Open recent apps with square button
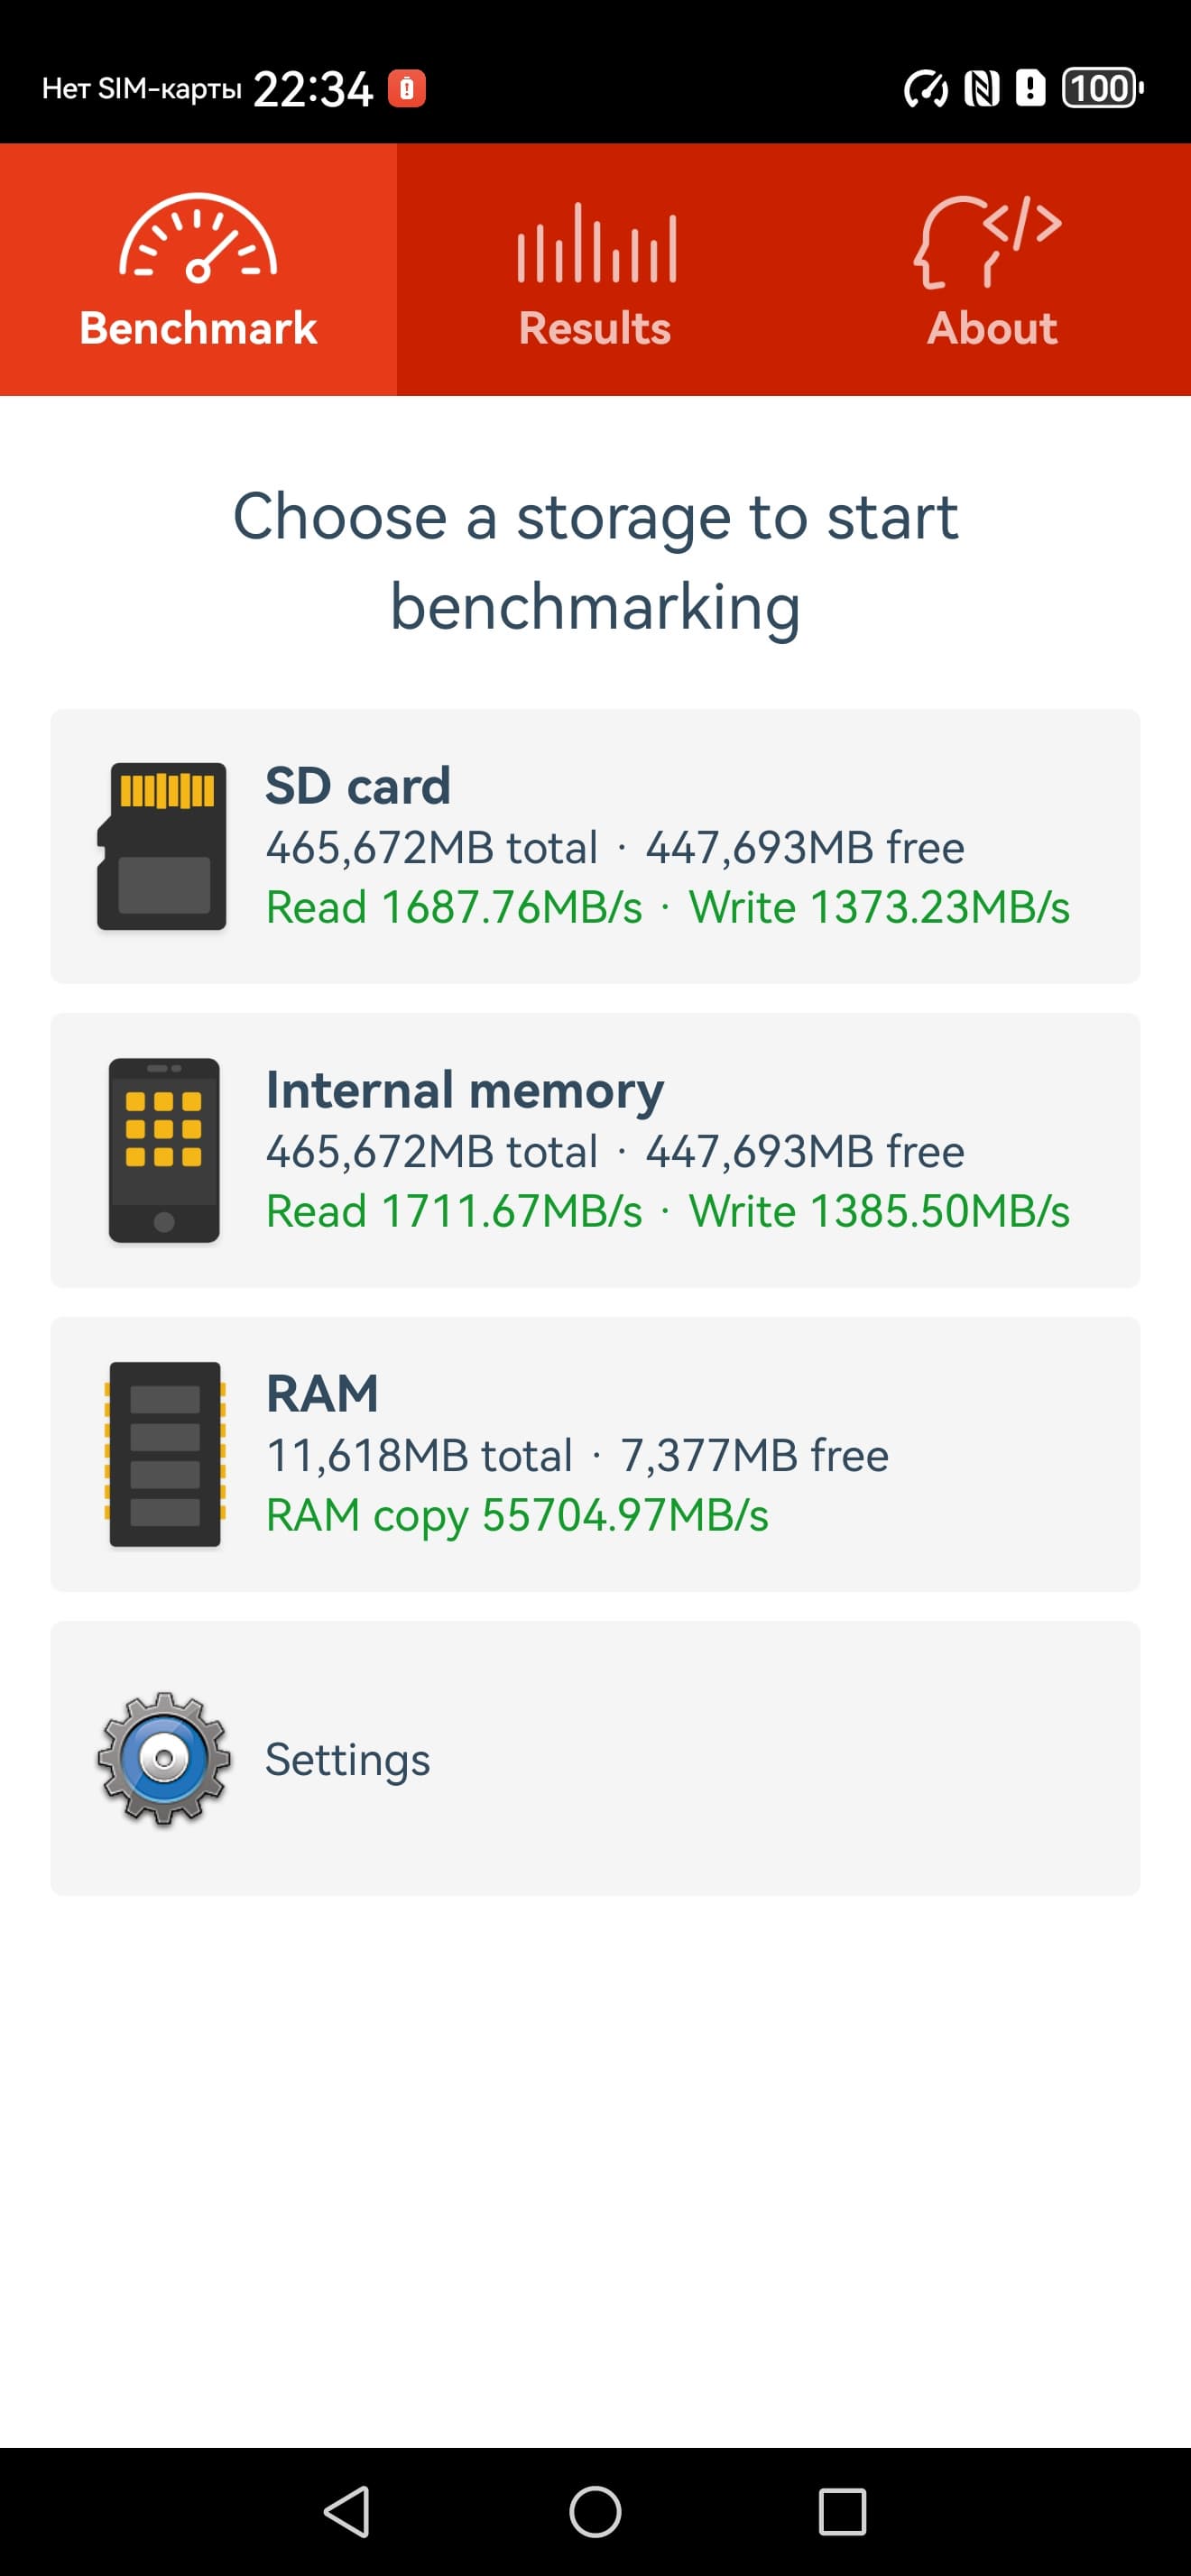 [842, 2511]
